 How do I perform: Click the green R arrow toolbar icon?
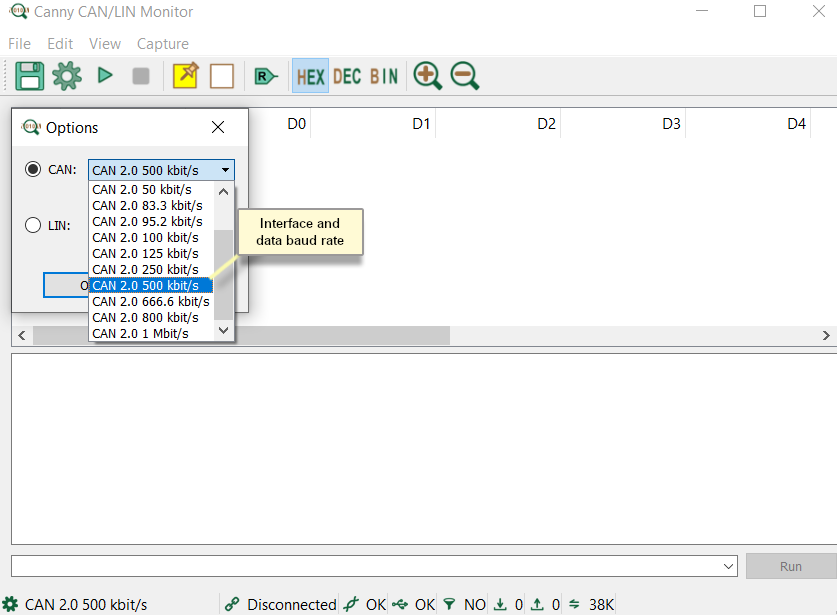coord(266,76)
